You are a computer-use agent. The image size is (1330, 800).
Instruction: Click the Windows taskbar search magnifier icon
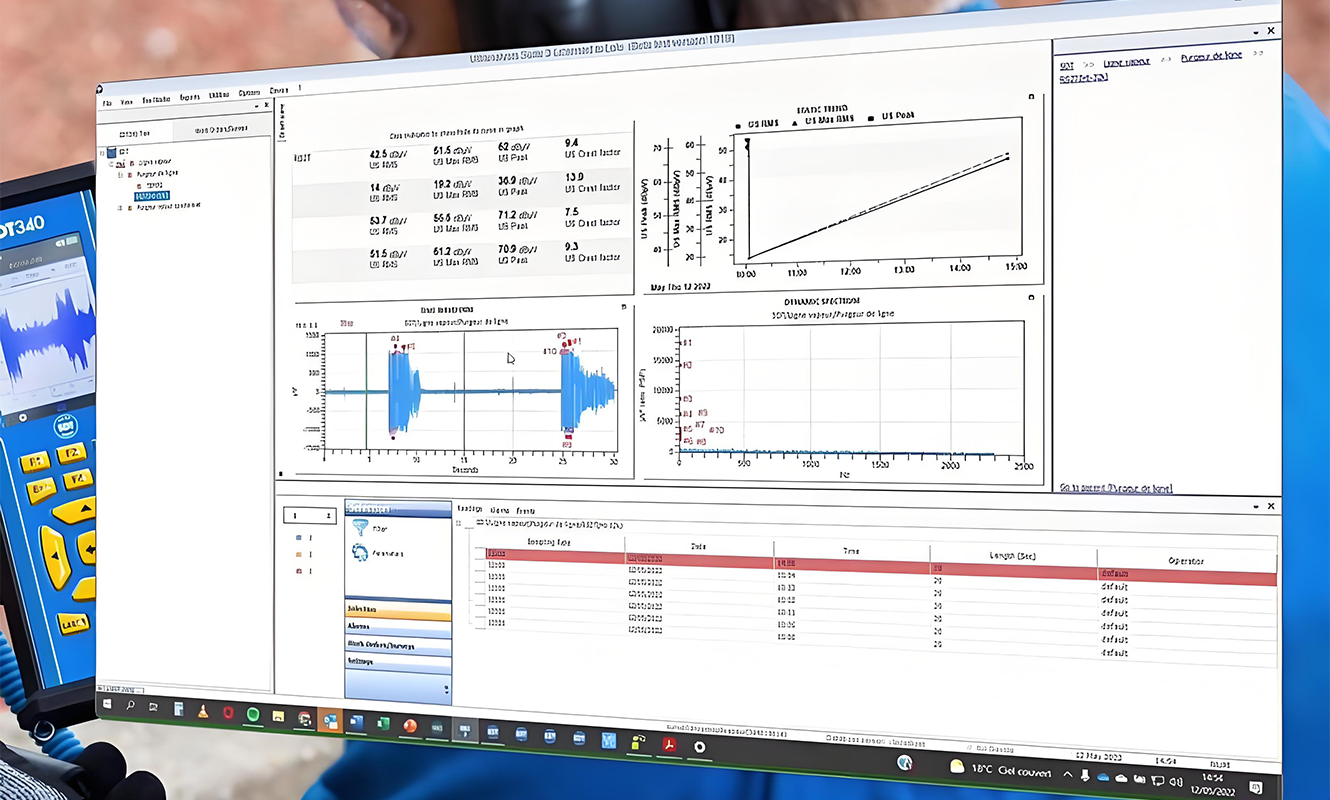130,705
